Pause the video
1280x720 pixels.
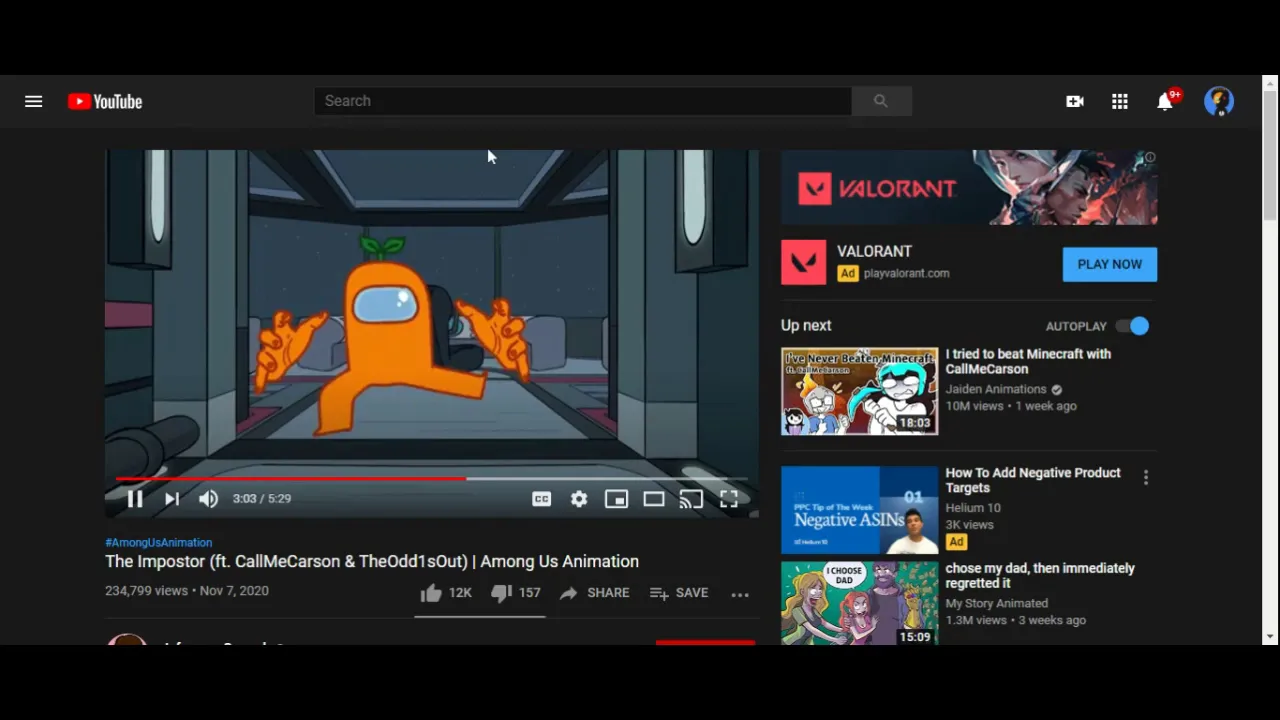coord(135,499)
